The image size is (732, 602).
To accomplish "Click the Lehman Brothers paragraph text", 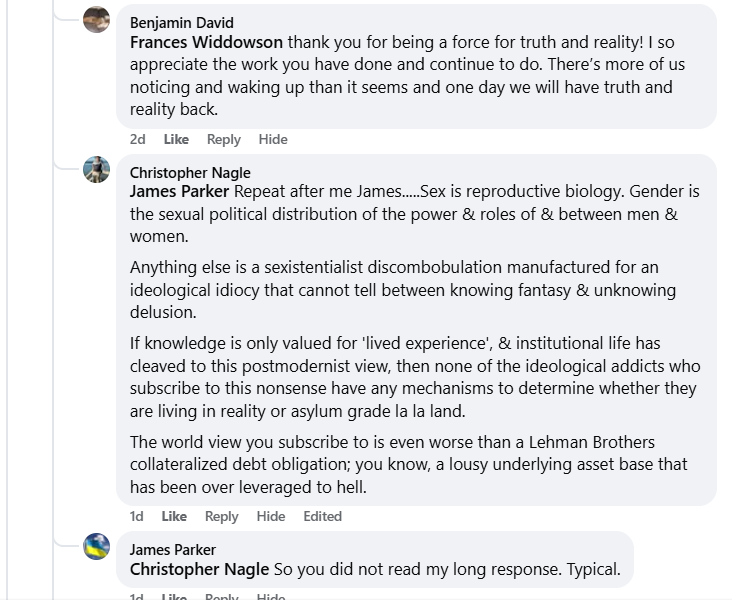I will [406, 464].
